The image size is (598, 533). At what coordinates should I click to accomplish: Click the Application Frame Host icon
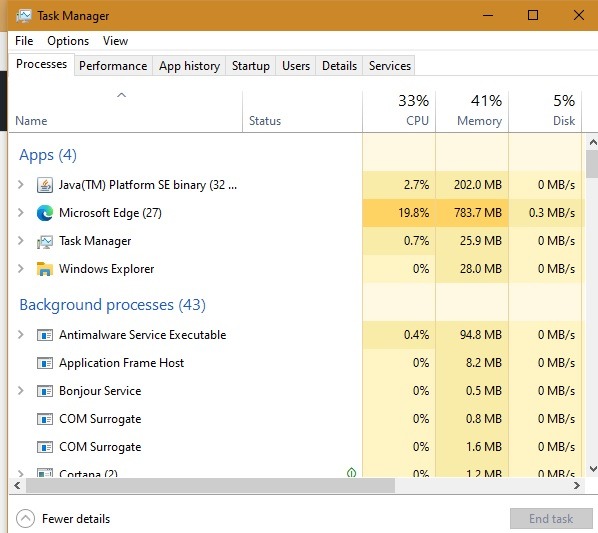[45, 363]
